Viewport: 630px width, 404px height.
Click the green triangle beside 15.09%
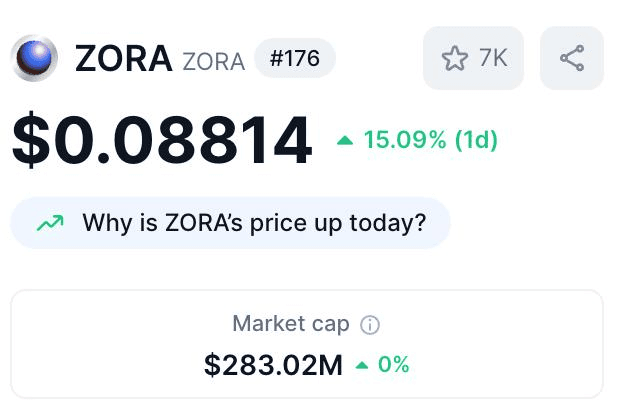pos(345,141)
